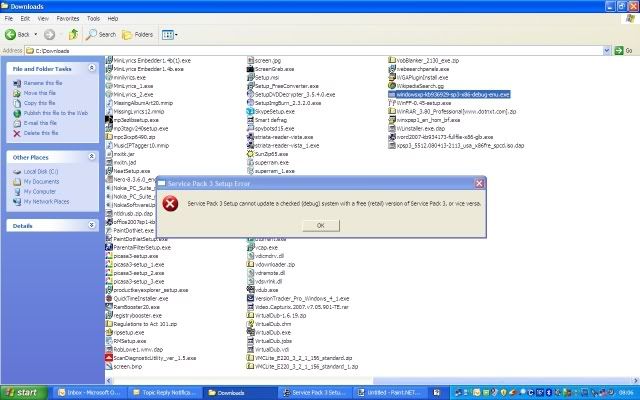Collapse the Other Places panel
The width and height of the screenshot is (640, 400).
pyautogui.click(x=92, y=157)
